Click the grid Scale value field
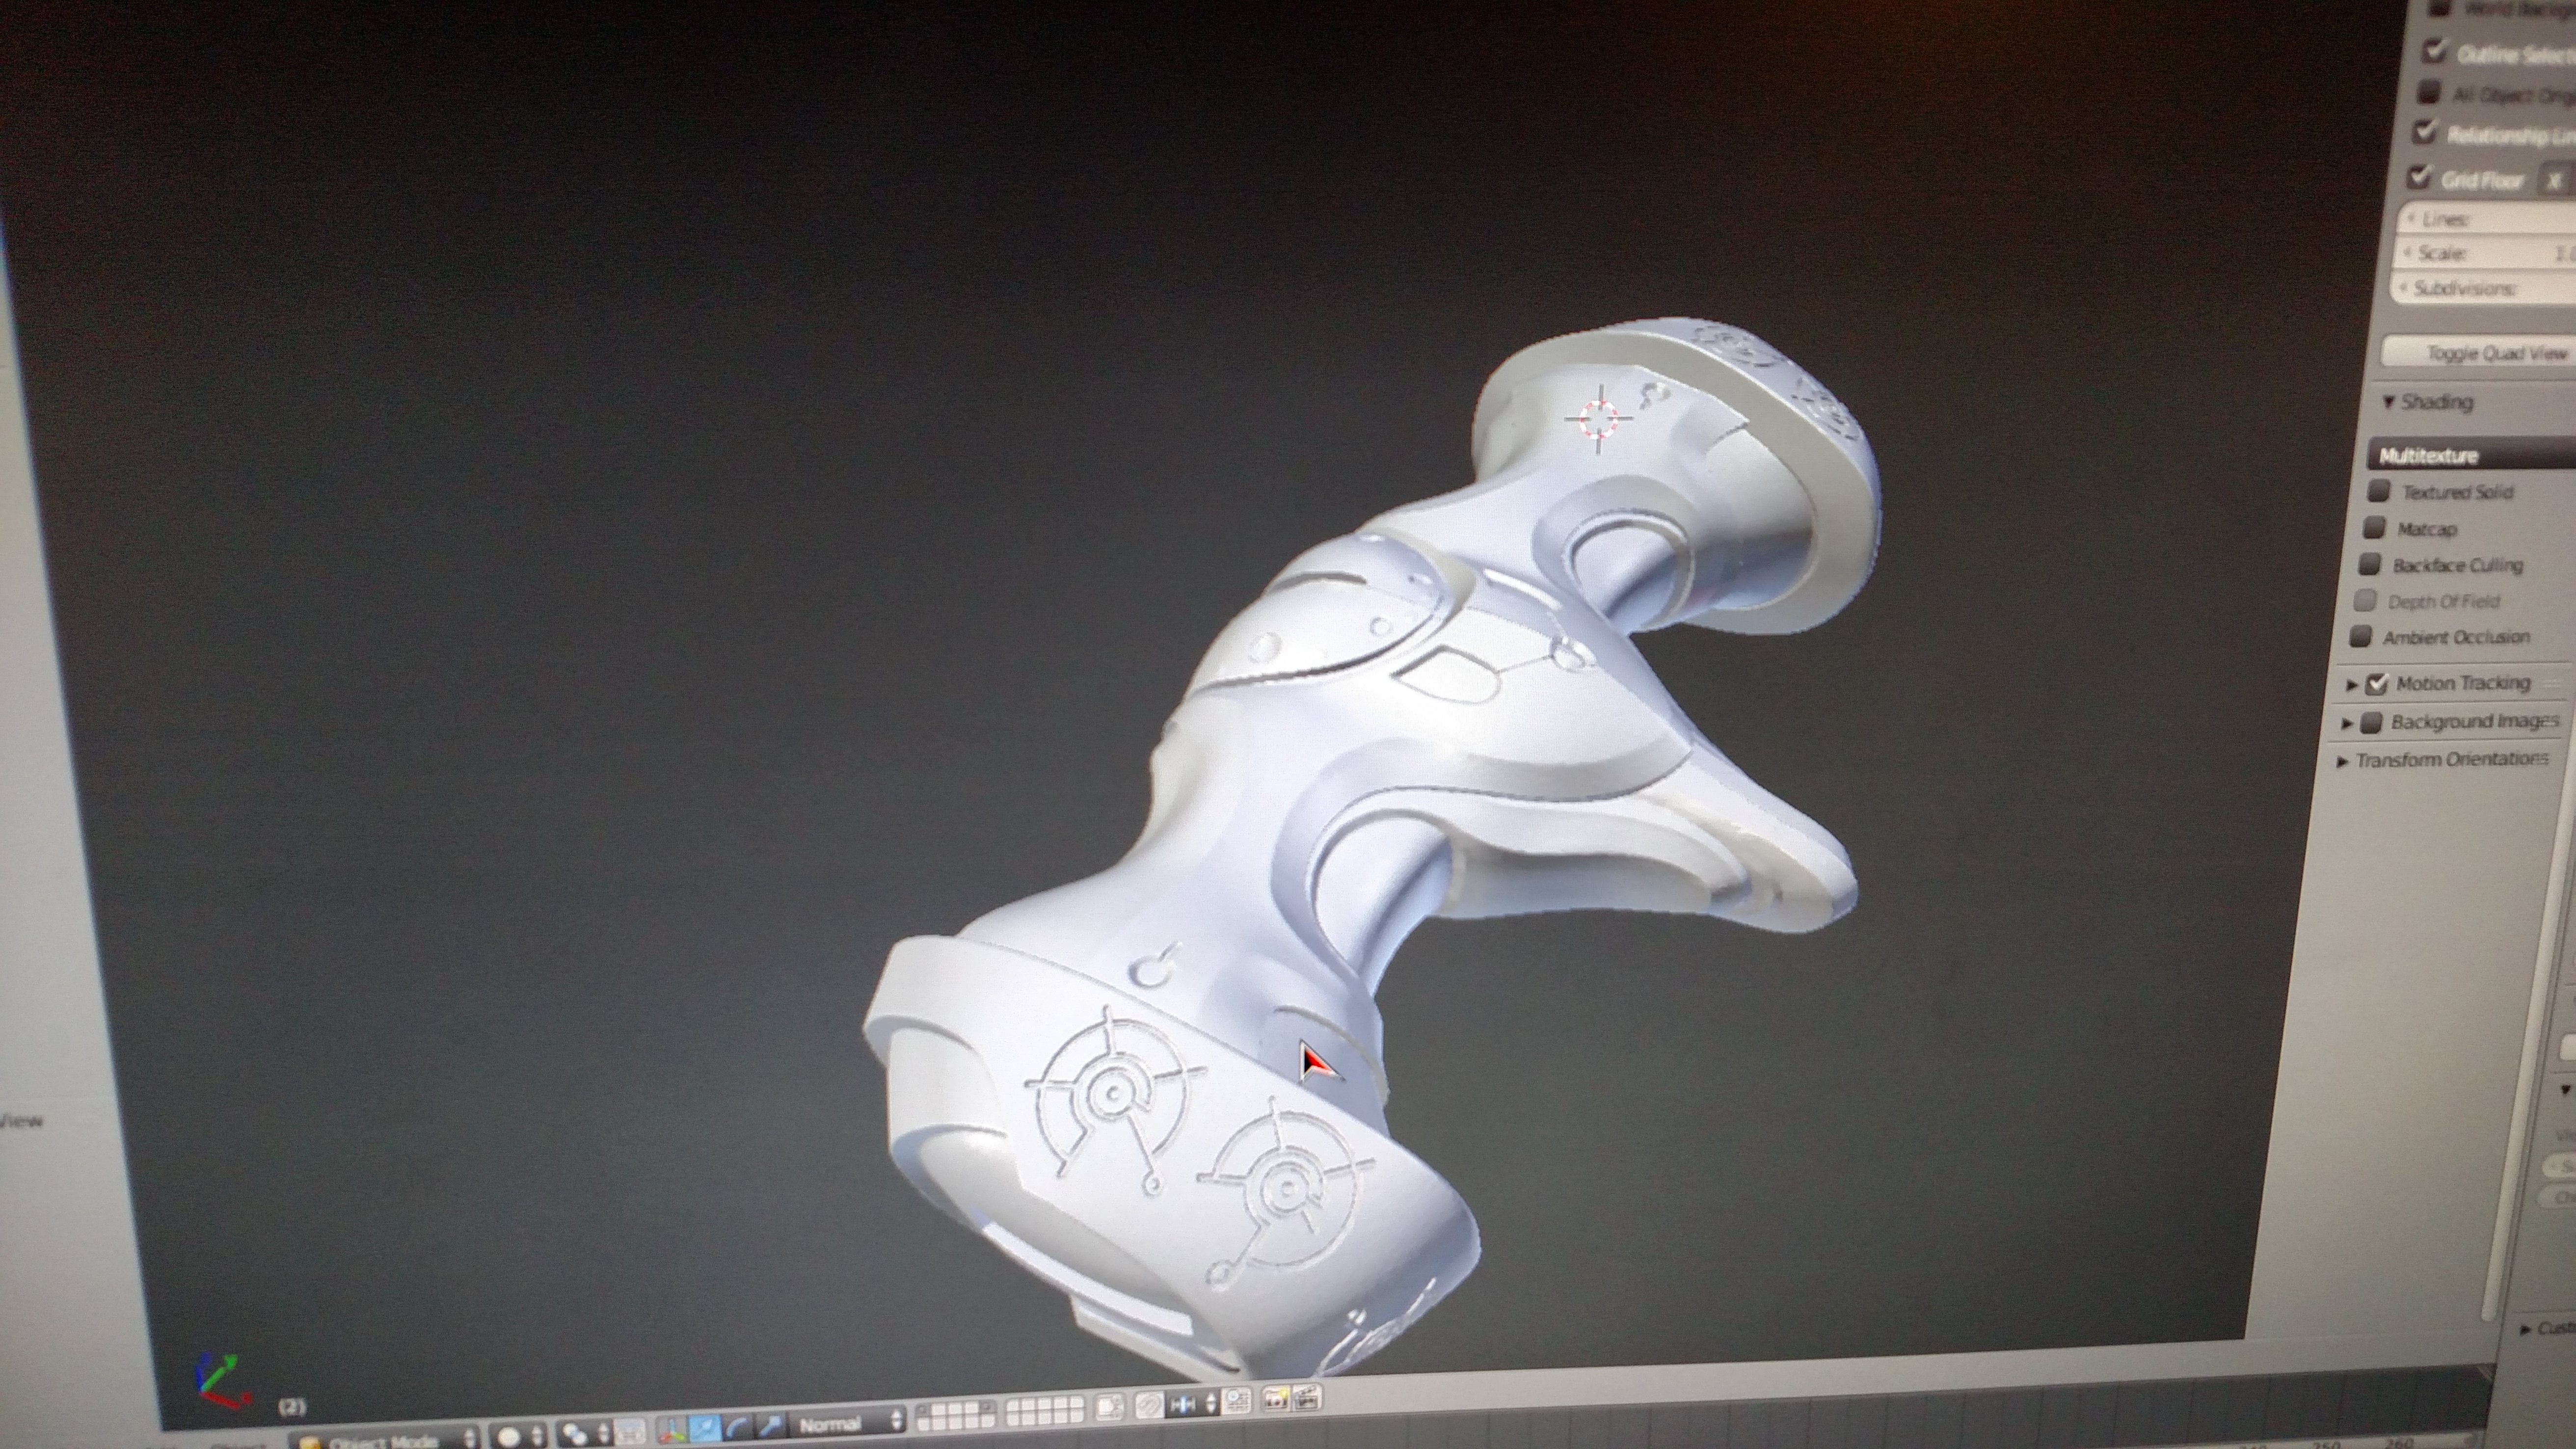The height and width of the screenshot is (1449, 2576). (2490, 253)
